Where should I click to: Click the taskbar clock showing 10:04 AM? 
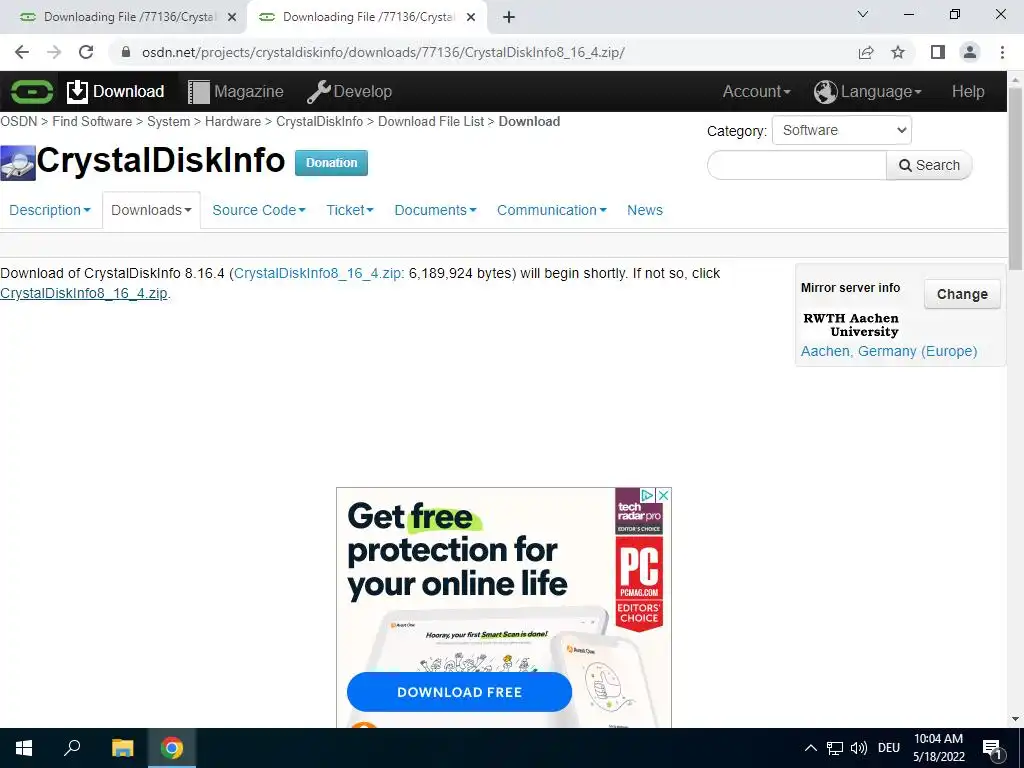tap(938, 748)
